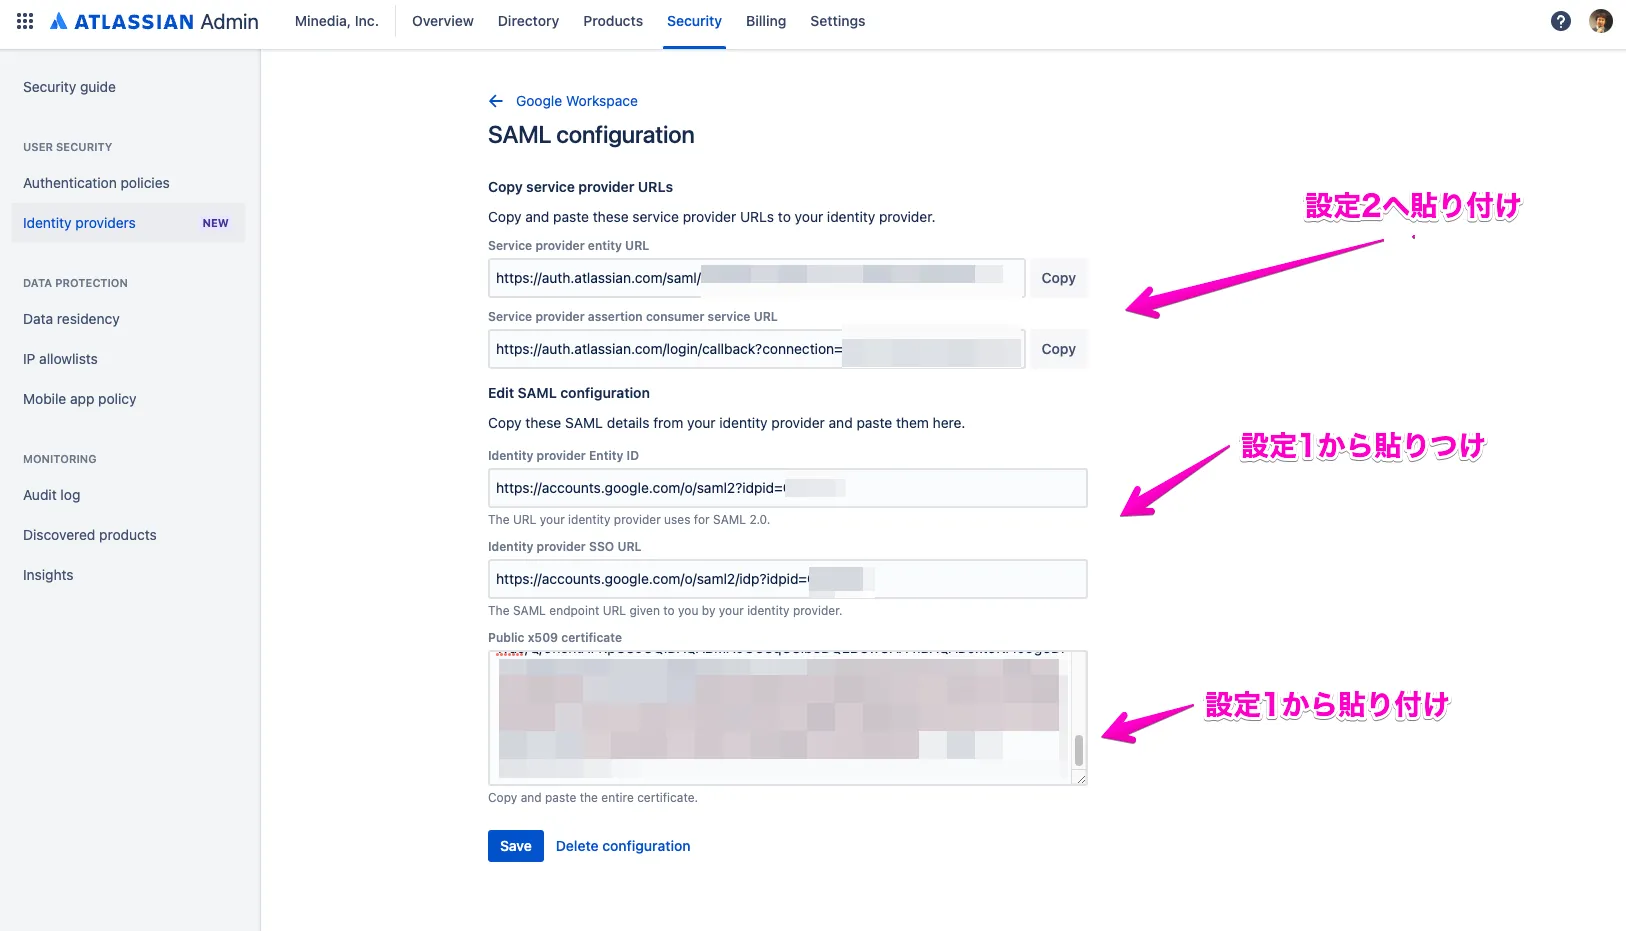
Task: Open the help question mark icon
Action: (x=1560, y=21)
